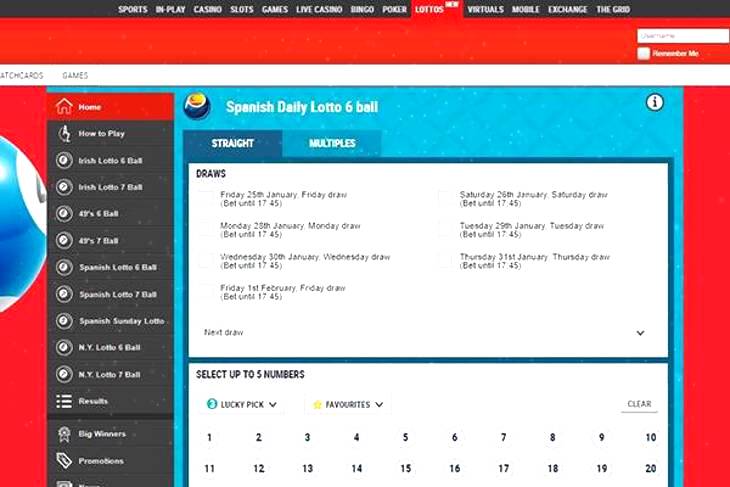Open the Favourites dropdown
730x487 pixels.
coord(348,404)
